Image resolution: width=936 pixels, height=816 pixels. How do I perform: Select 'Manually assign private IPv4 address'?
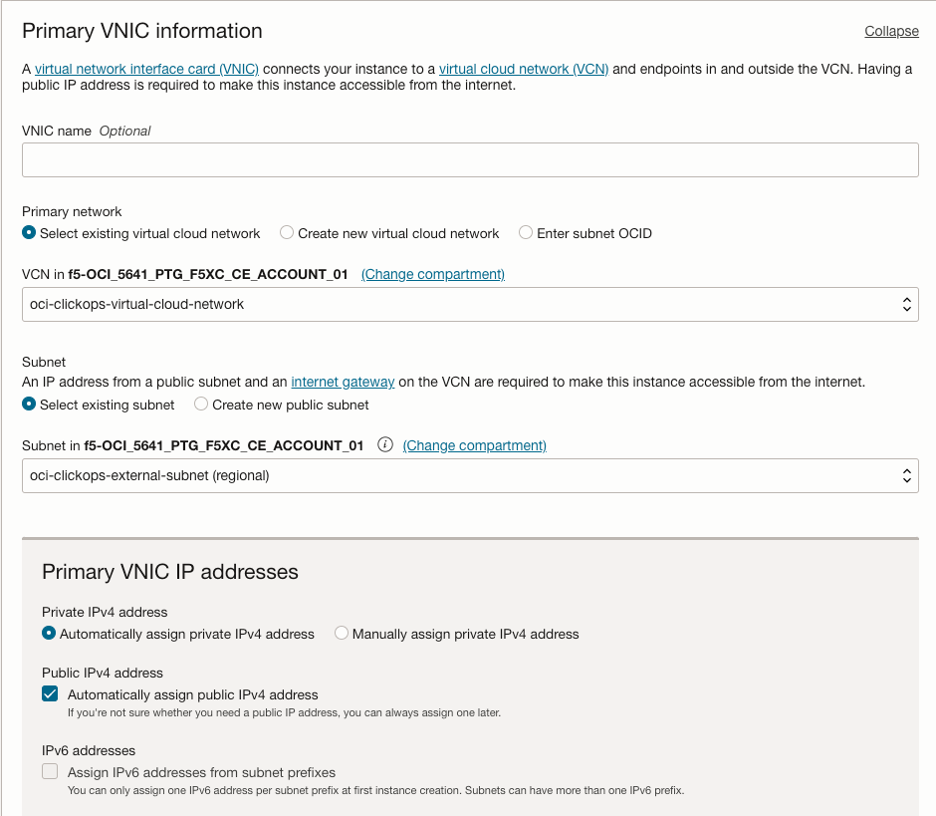tap(342, 634)
